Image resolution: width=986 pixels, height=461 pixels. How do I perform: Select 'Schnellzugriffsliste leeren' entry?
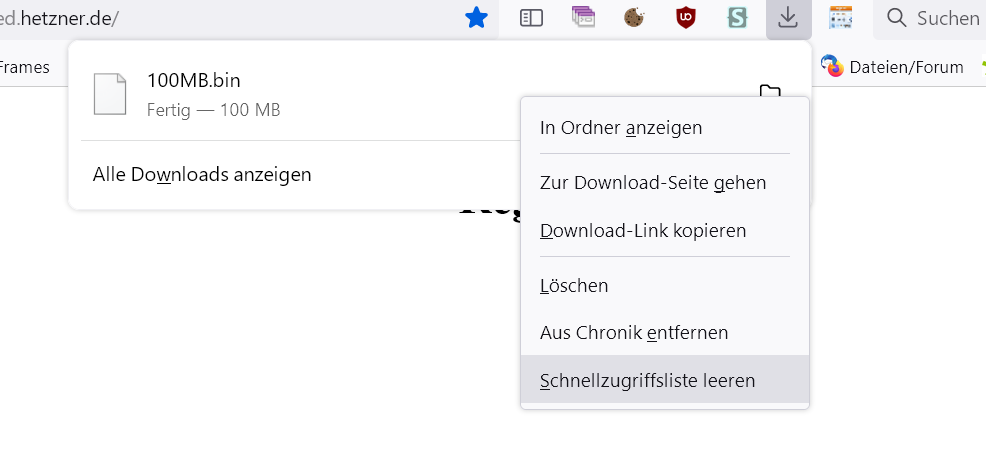tap(647, 380)
